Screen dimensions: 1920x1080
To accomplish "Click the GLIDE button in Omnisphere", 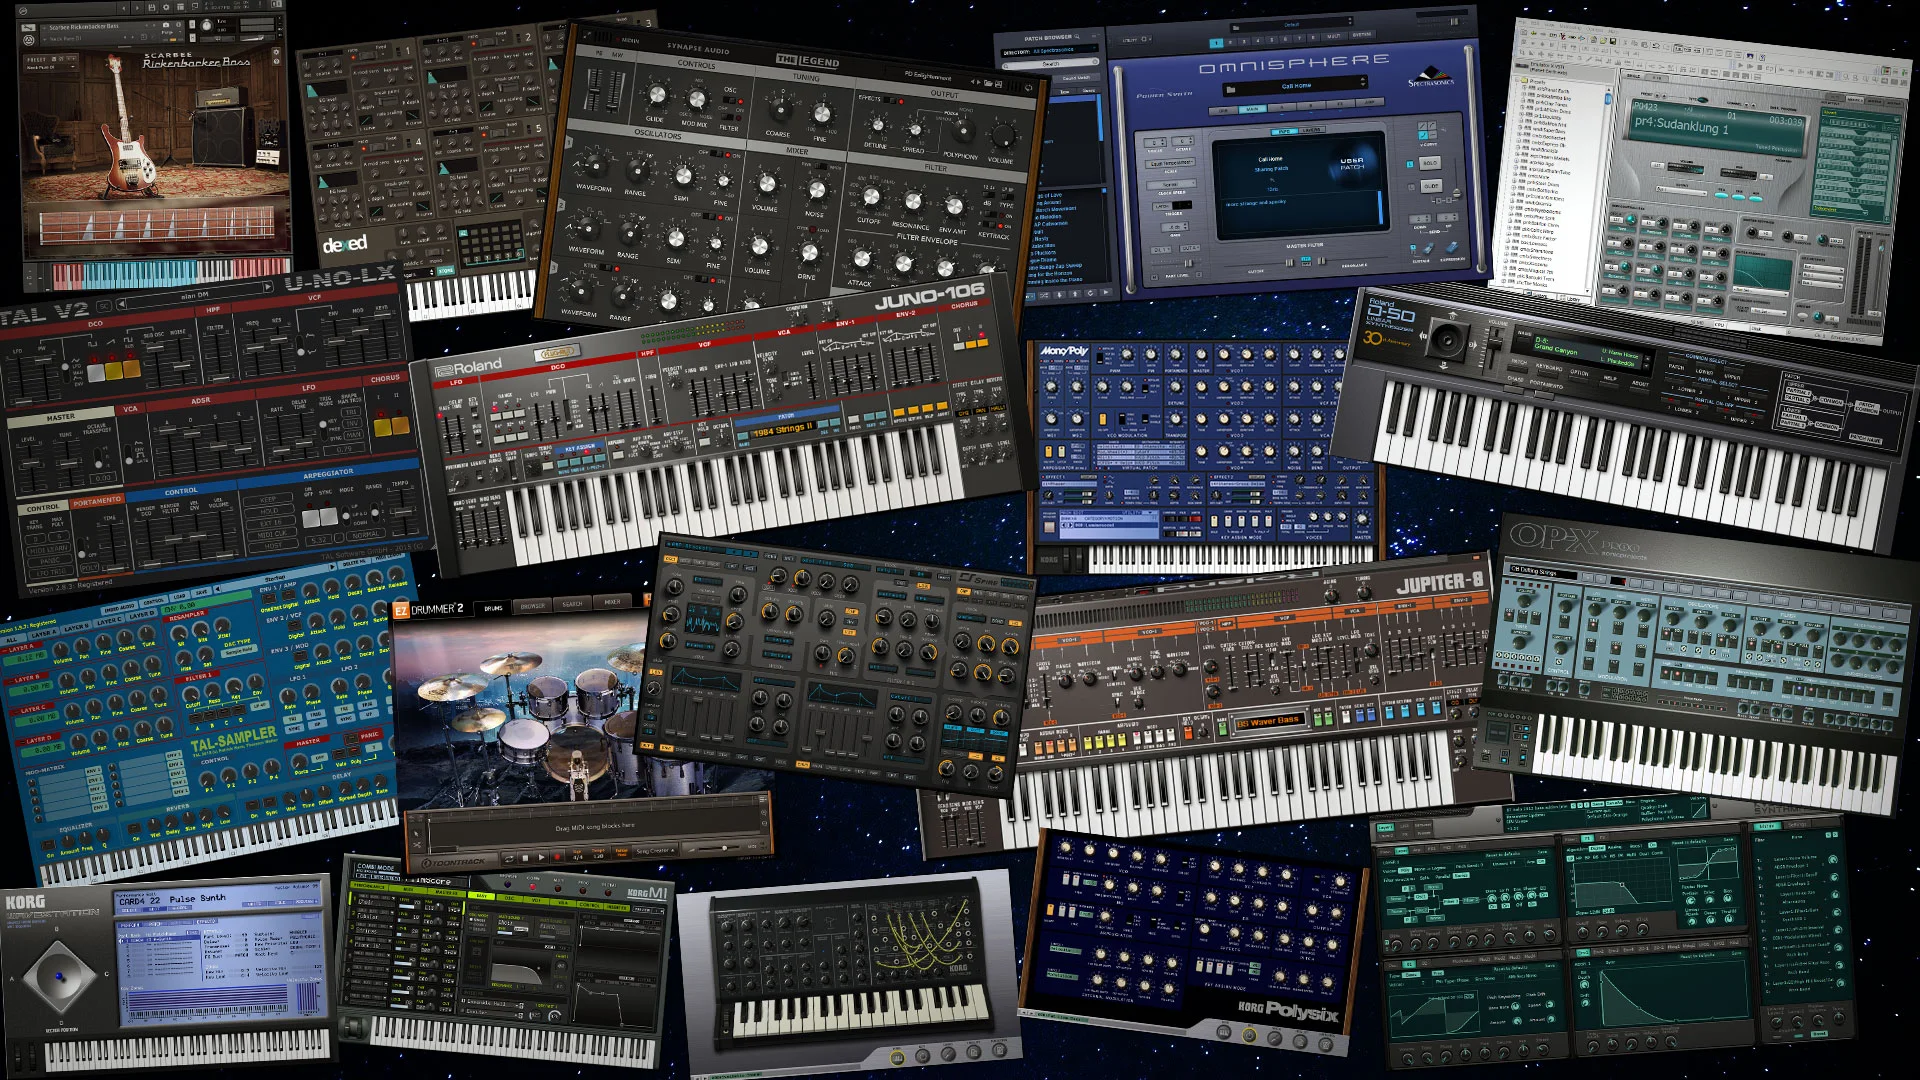I will pos(1431,186).
